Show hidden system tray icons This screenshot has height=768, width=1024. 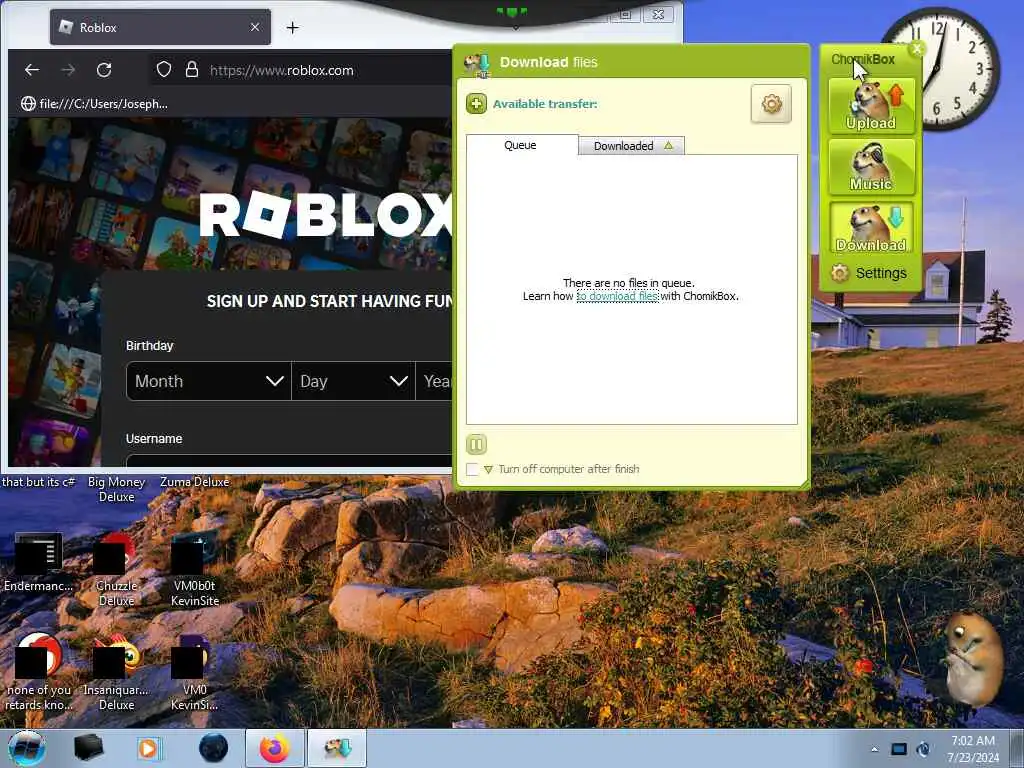(x=874, y=749)
